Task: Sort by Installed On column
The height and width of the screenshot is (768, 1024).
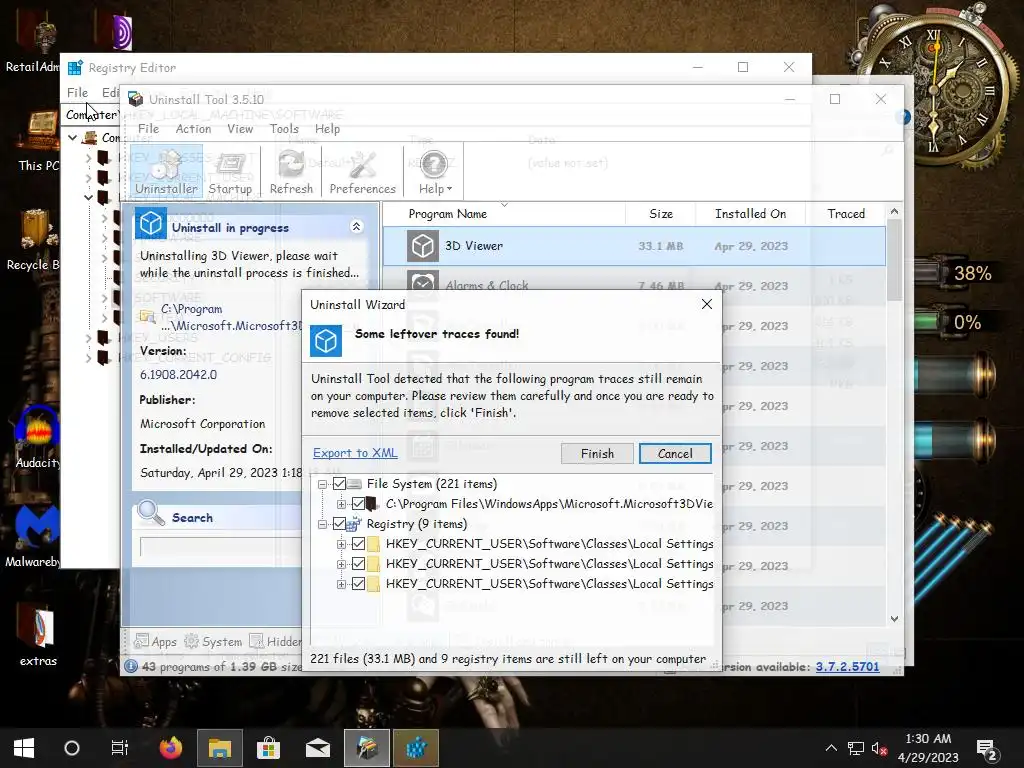Action: (750, 214)
